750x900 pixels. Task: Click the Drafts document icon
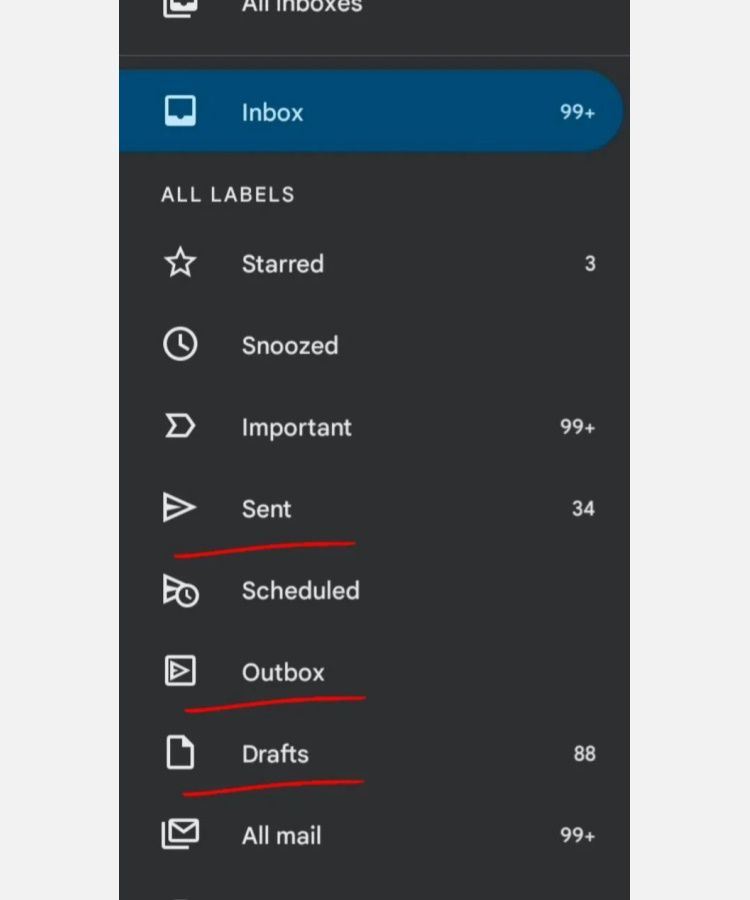pyautogui.click(x=180, y=752)
